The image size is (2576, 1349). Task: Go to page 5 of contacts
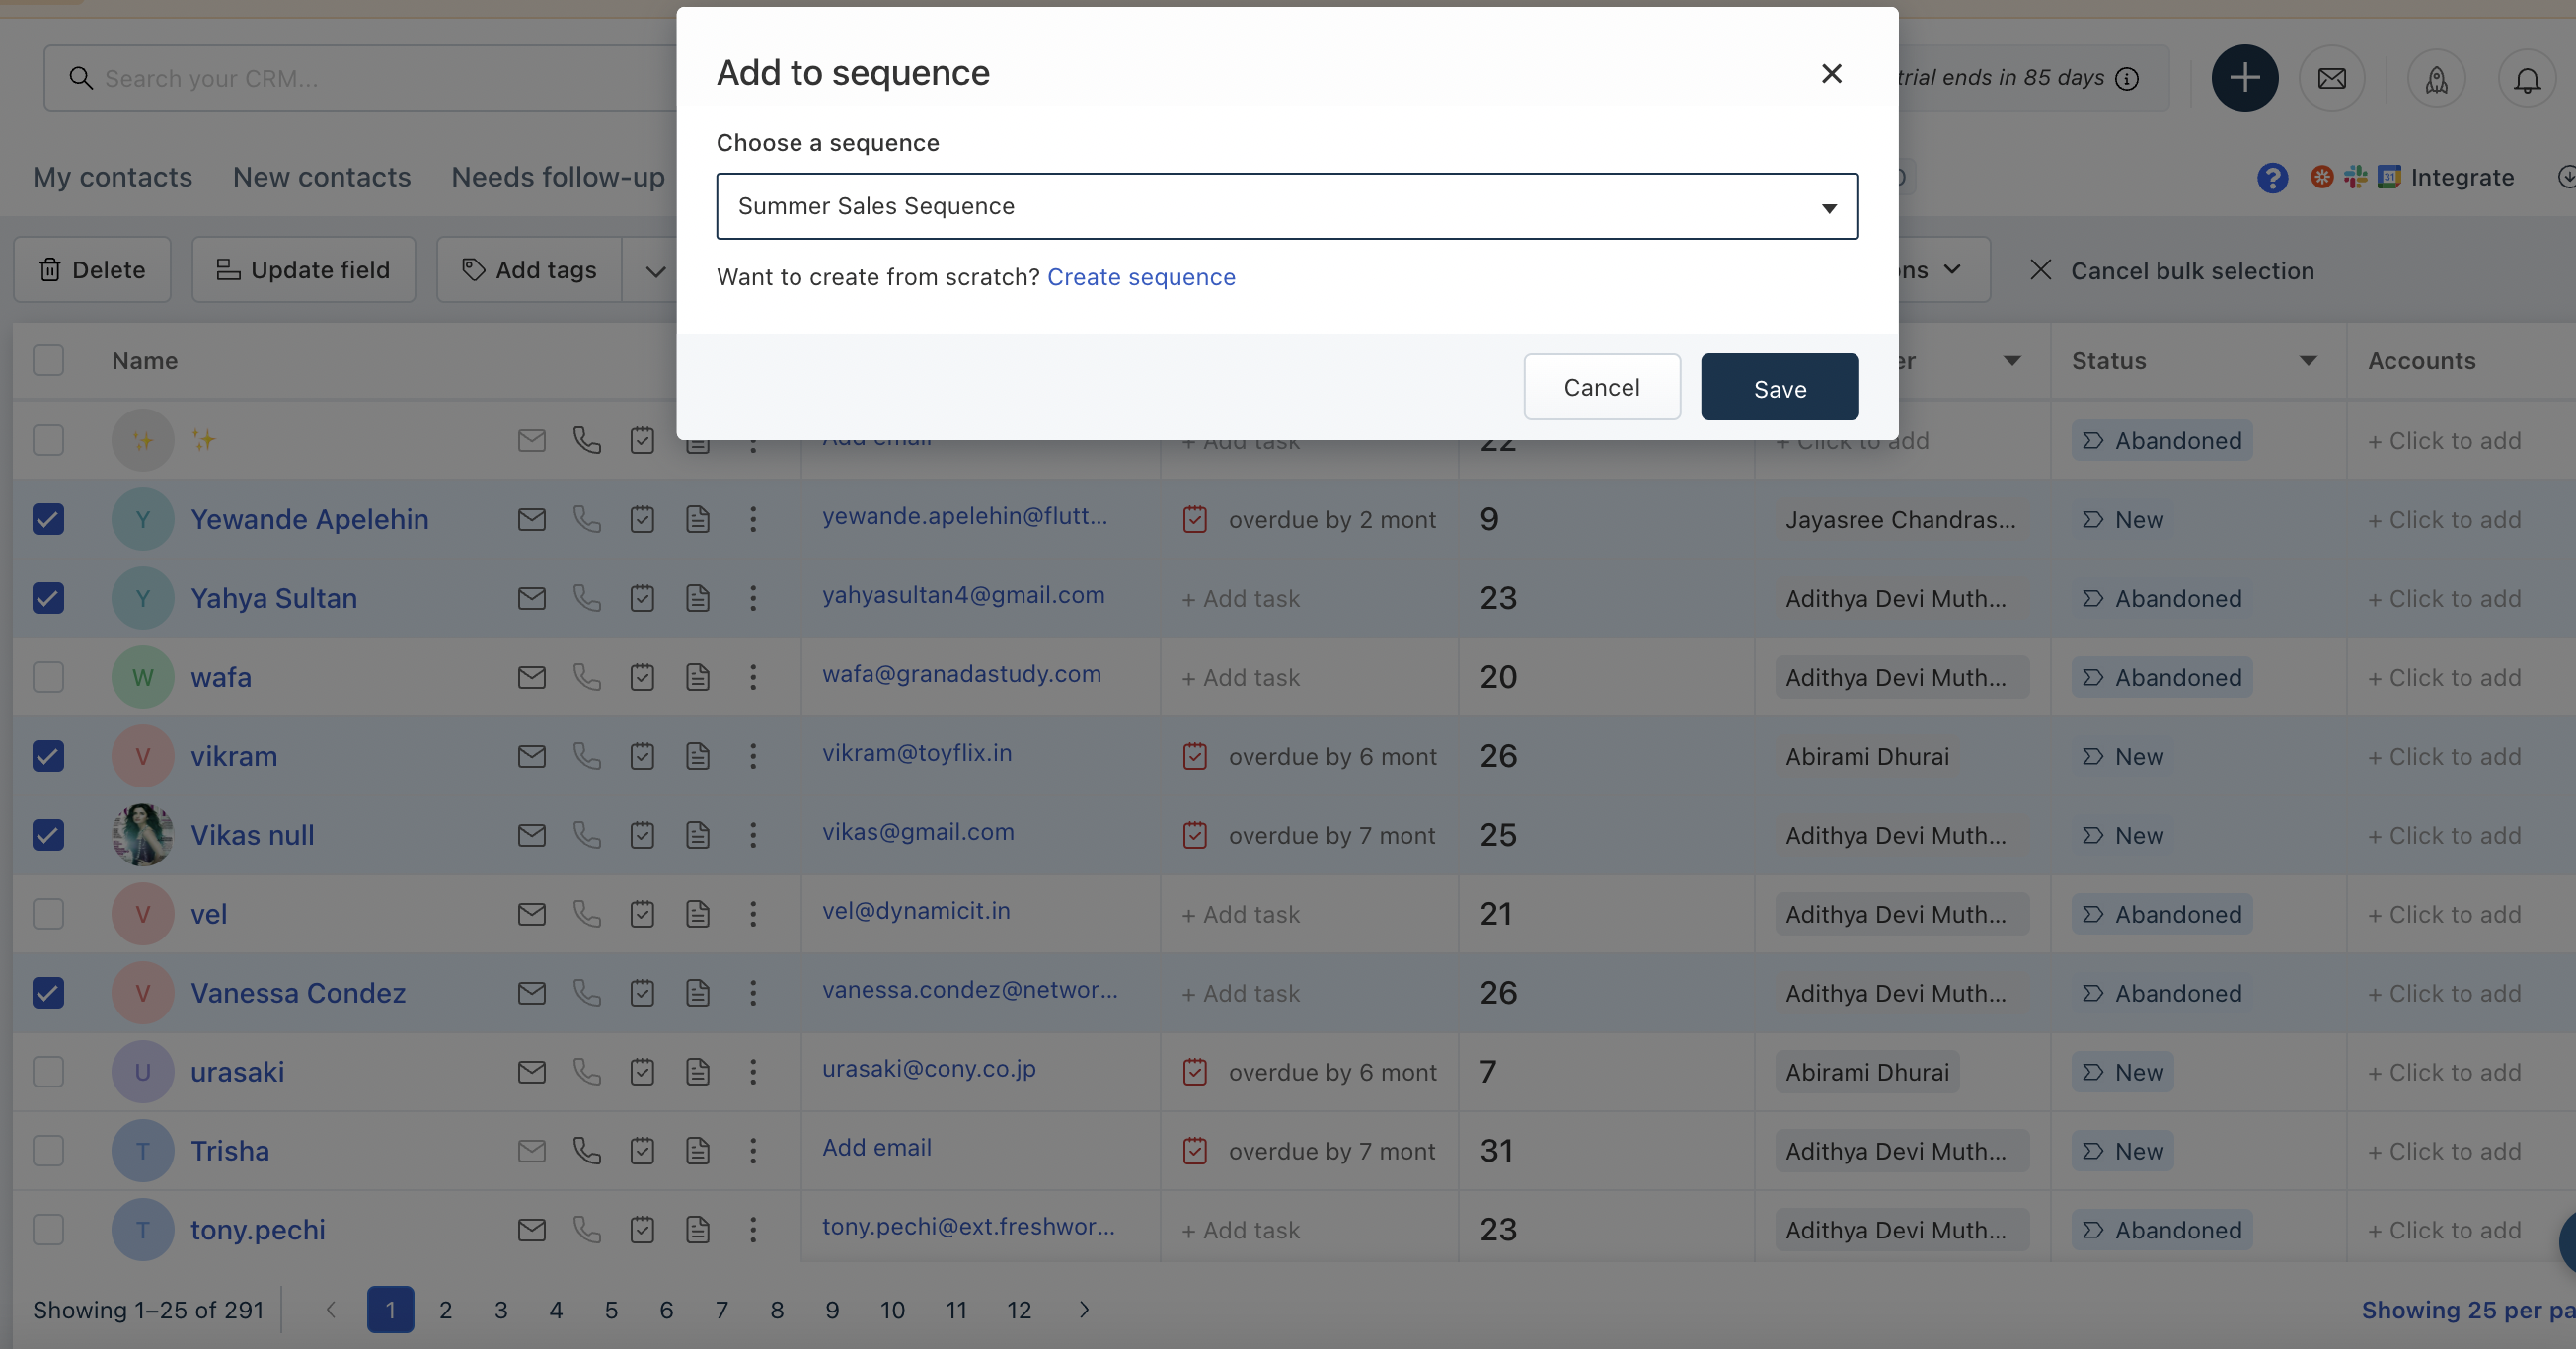click(x=611, y=1310)
